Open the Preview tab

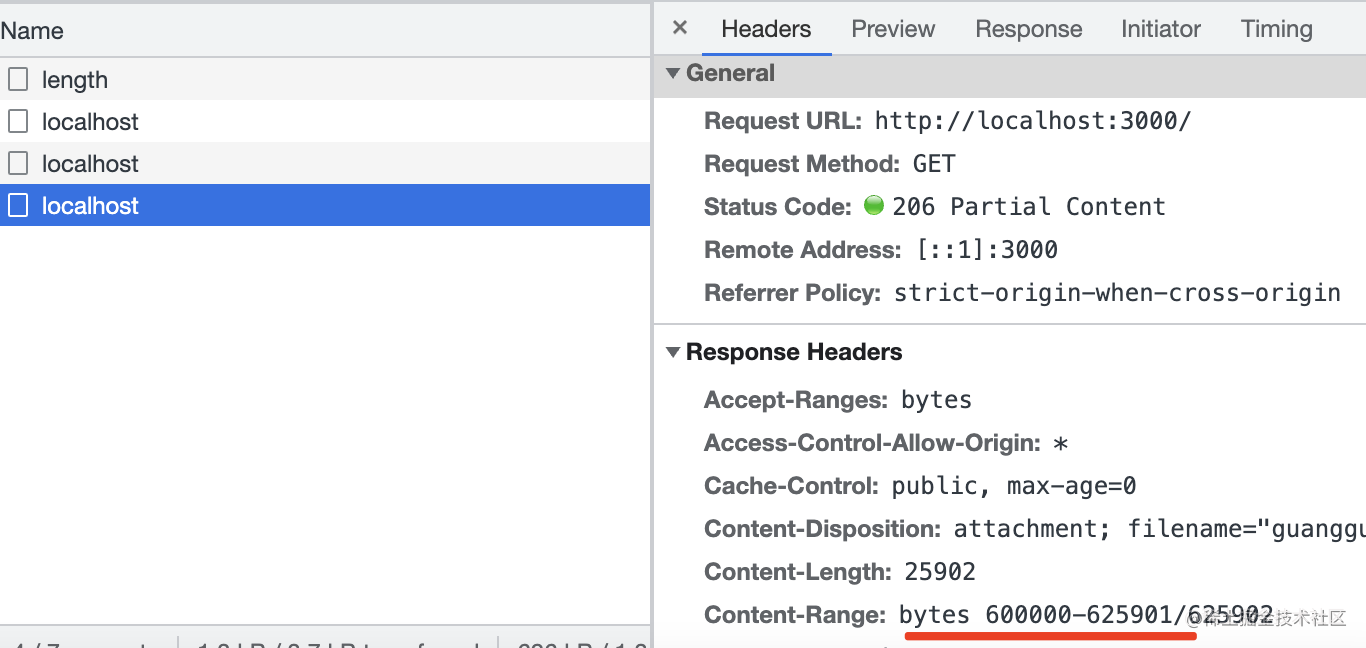pyautogui.click(x=893, y=29)
